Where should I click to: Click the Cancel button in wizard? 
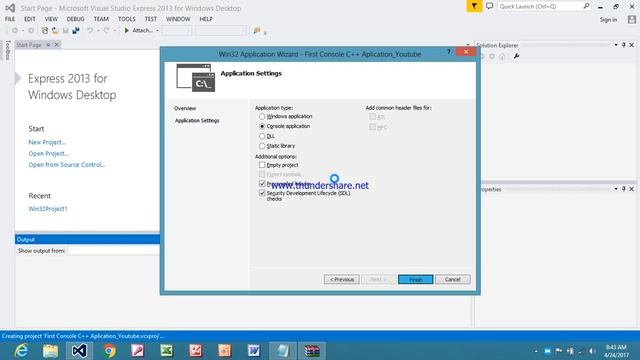(x=453, y=280)
